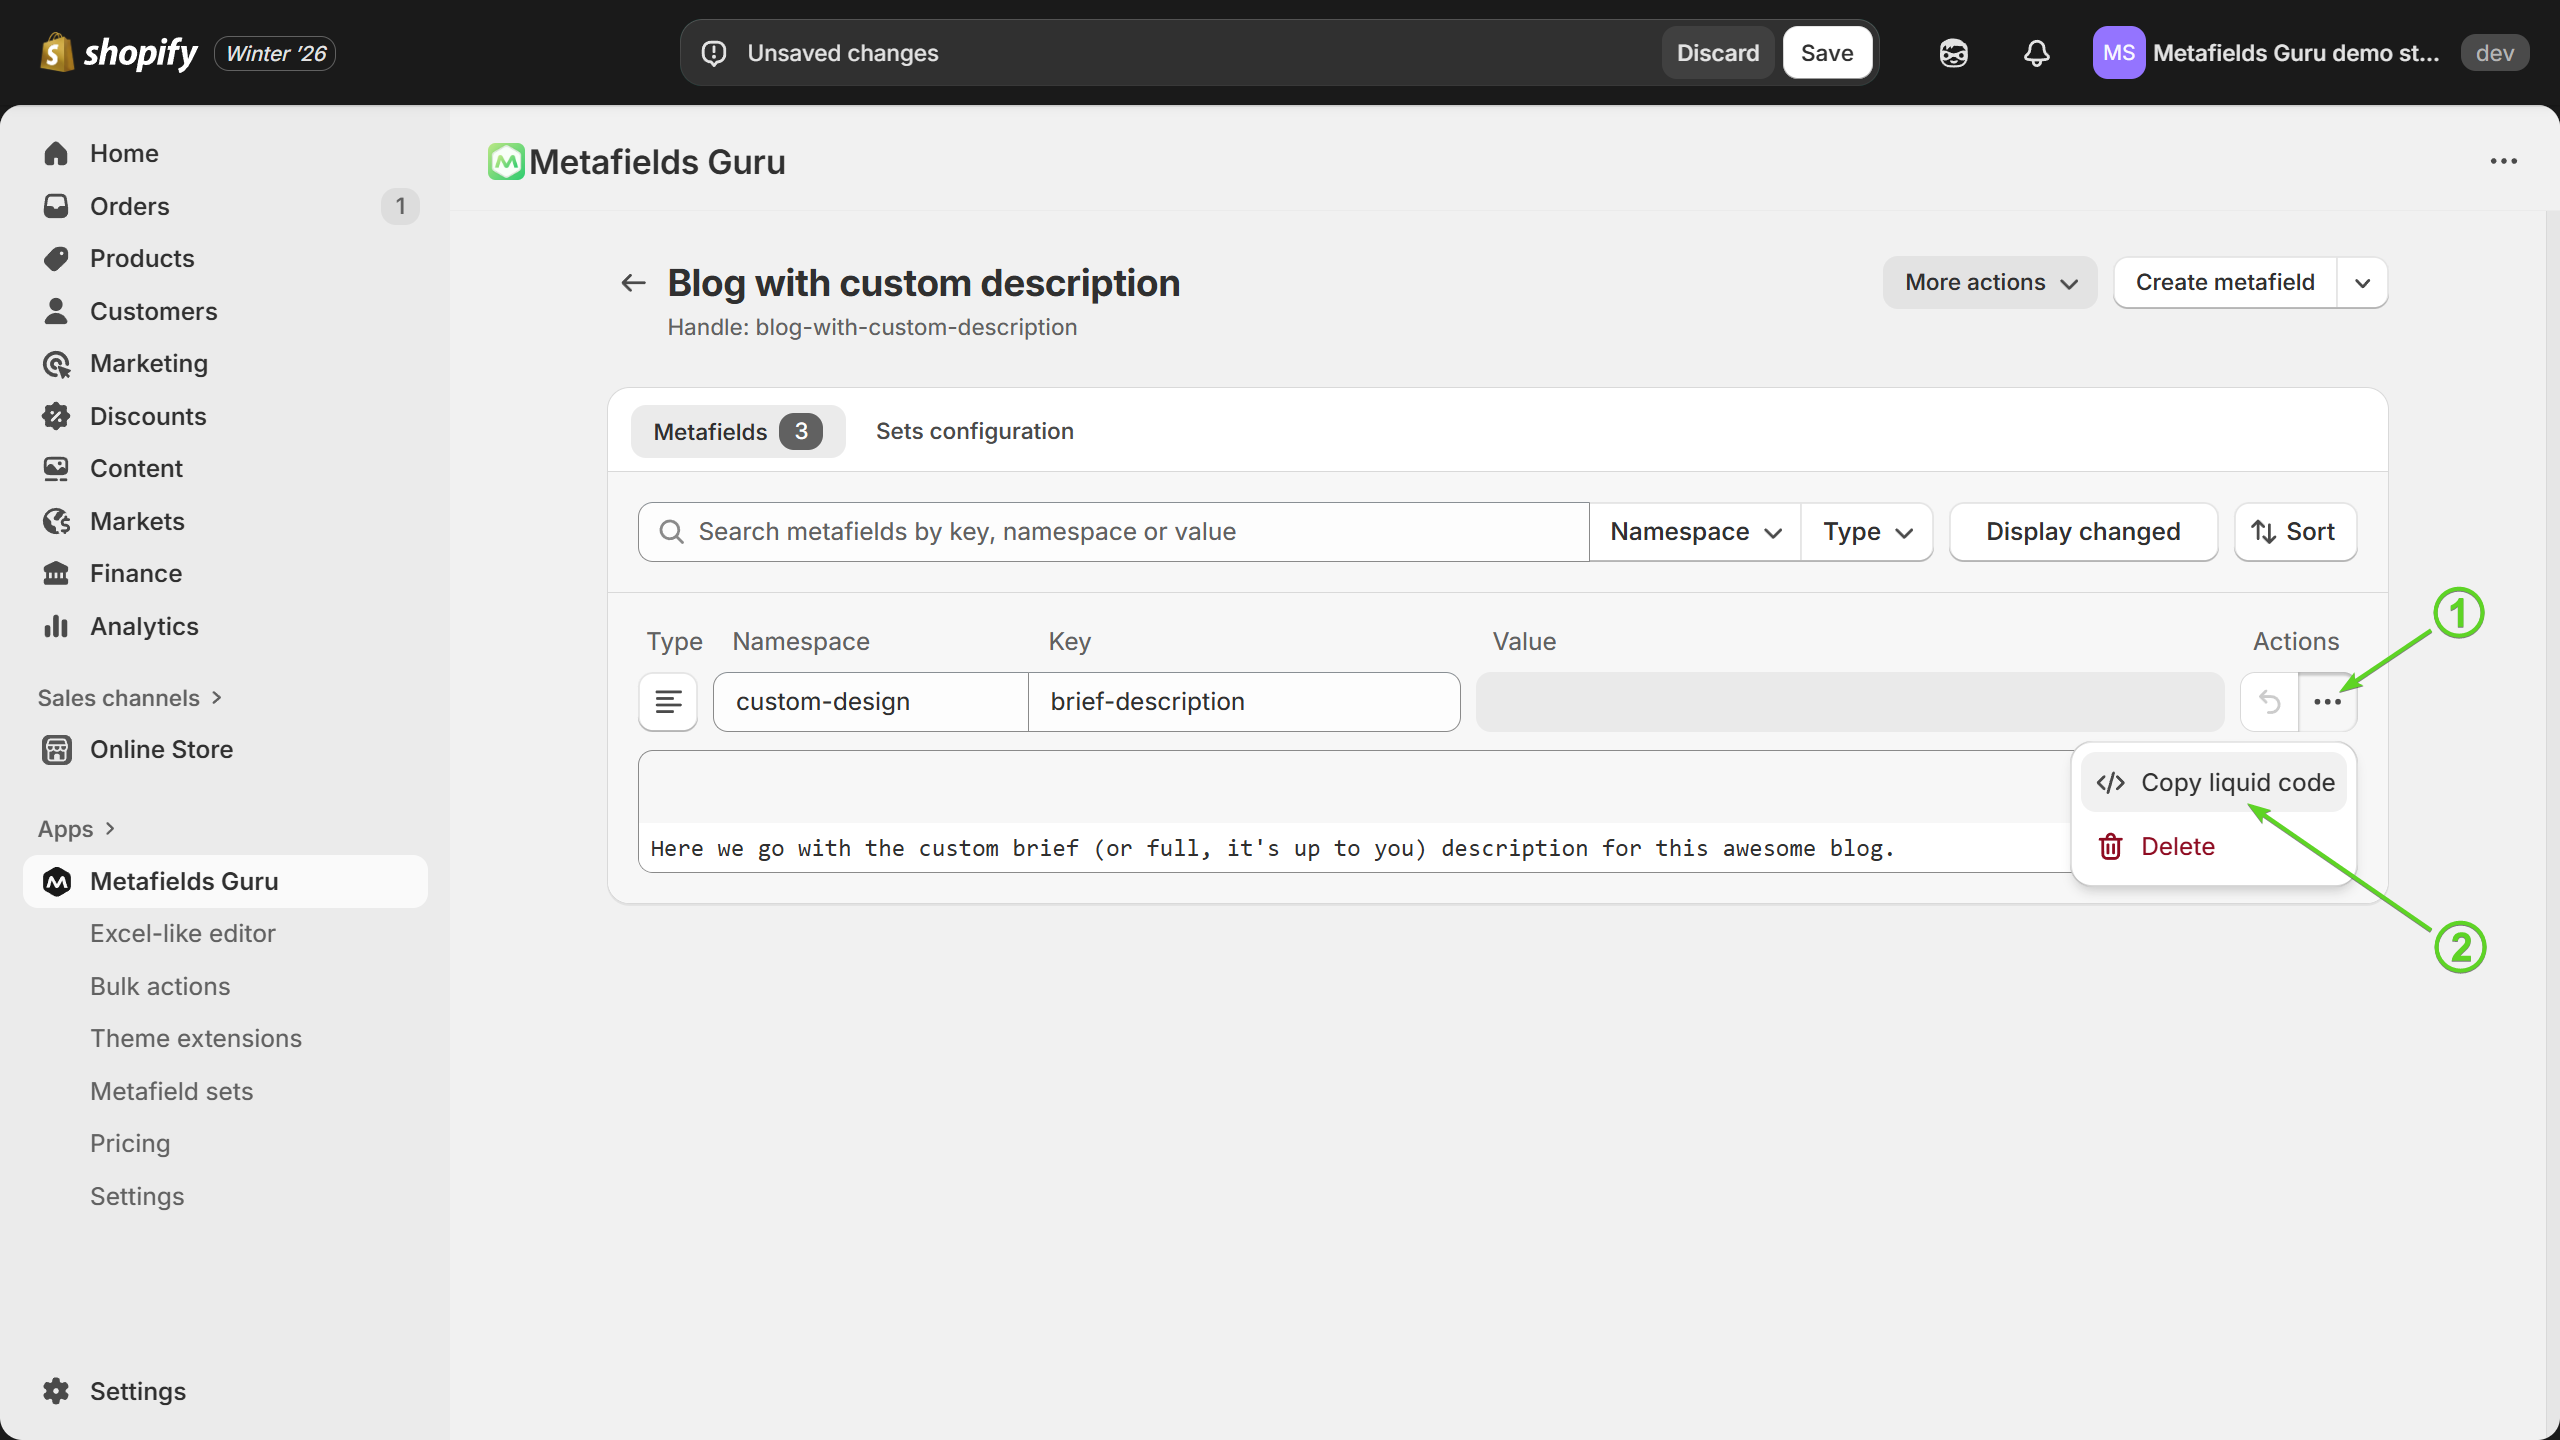Click the multi-line text type icon

[668, 702]
